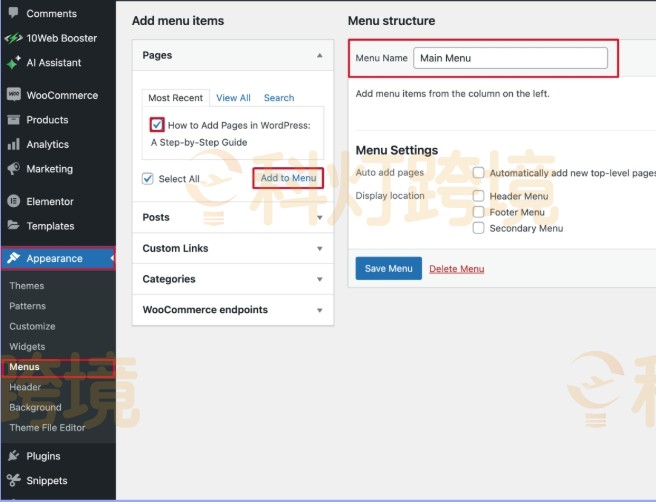Click the AI Assistant sparkle icon
The image size is (656, 502).
(x=13, y=62)
